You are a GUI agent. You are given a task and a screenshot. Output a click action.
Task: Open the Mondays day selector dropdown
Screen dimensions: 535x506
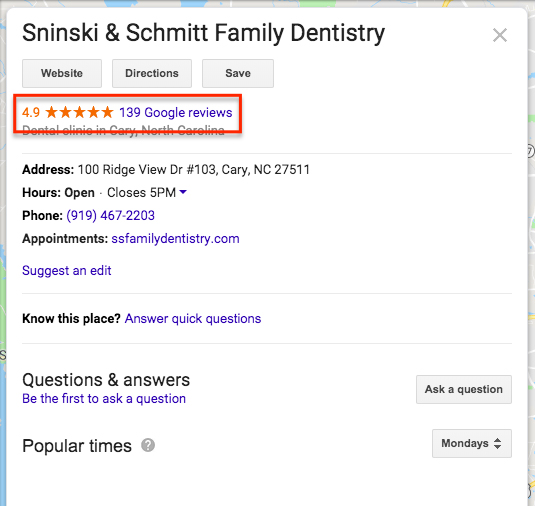pos(472,443)
